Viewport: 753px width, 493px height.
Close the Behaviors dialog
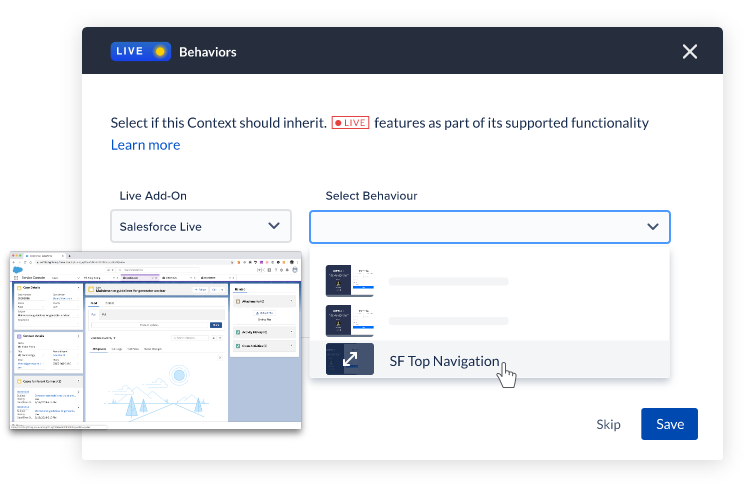point(689,52)
